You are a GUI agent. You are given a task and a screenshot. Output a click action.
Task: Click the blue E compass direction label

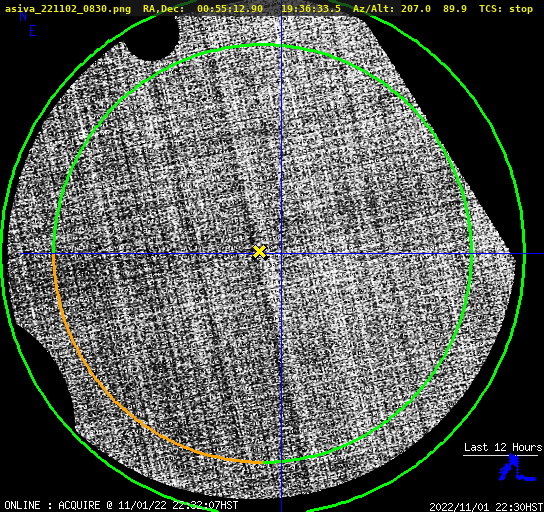tap(33, 31)
